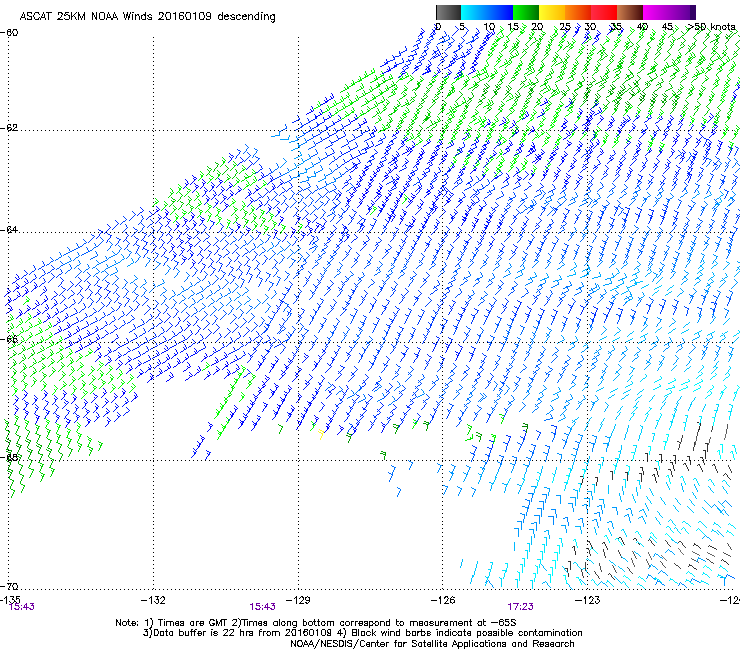Click the -60 latitude axis label
This screenshot has height=650, width=740.
(x=9, y=33)
